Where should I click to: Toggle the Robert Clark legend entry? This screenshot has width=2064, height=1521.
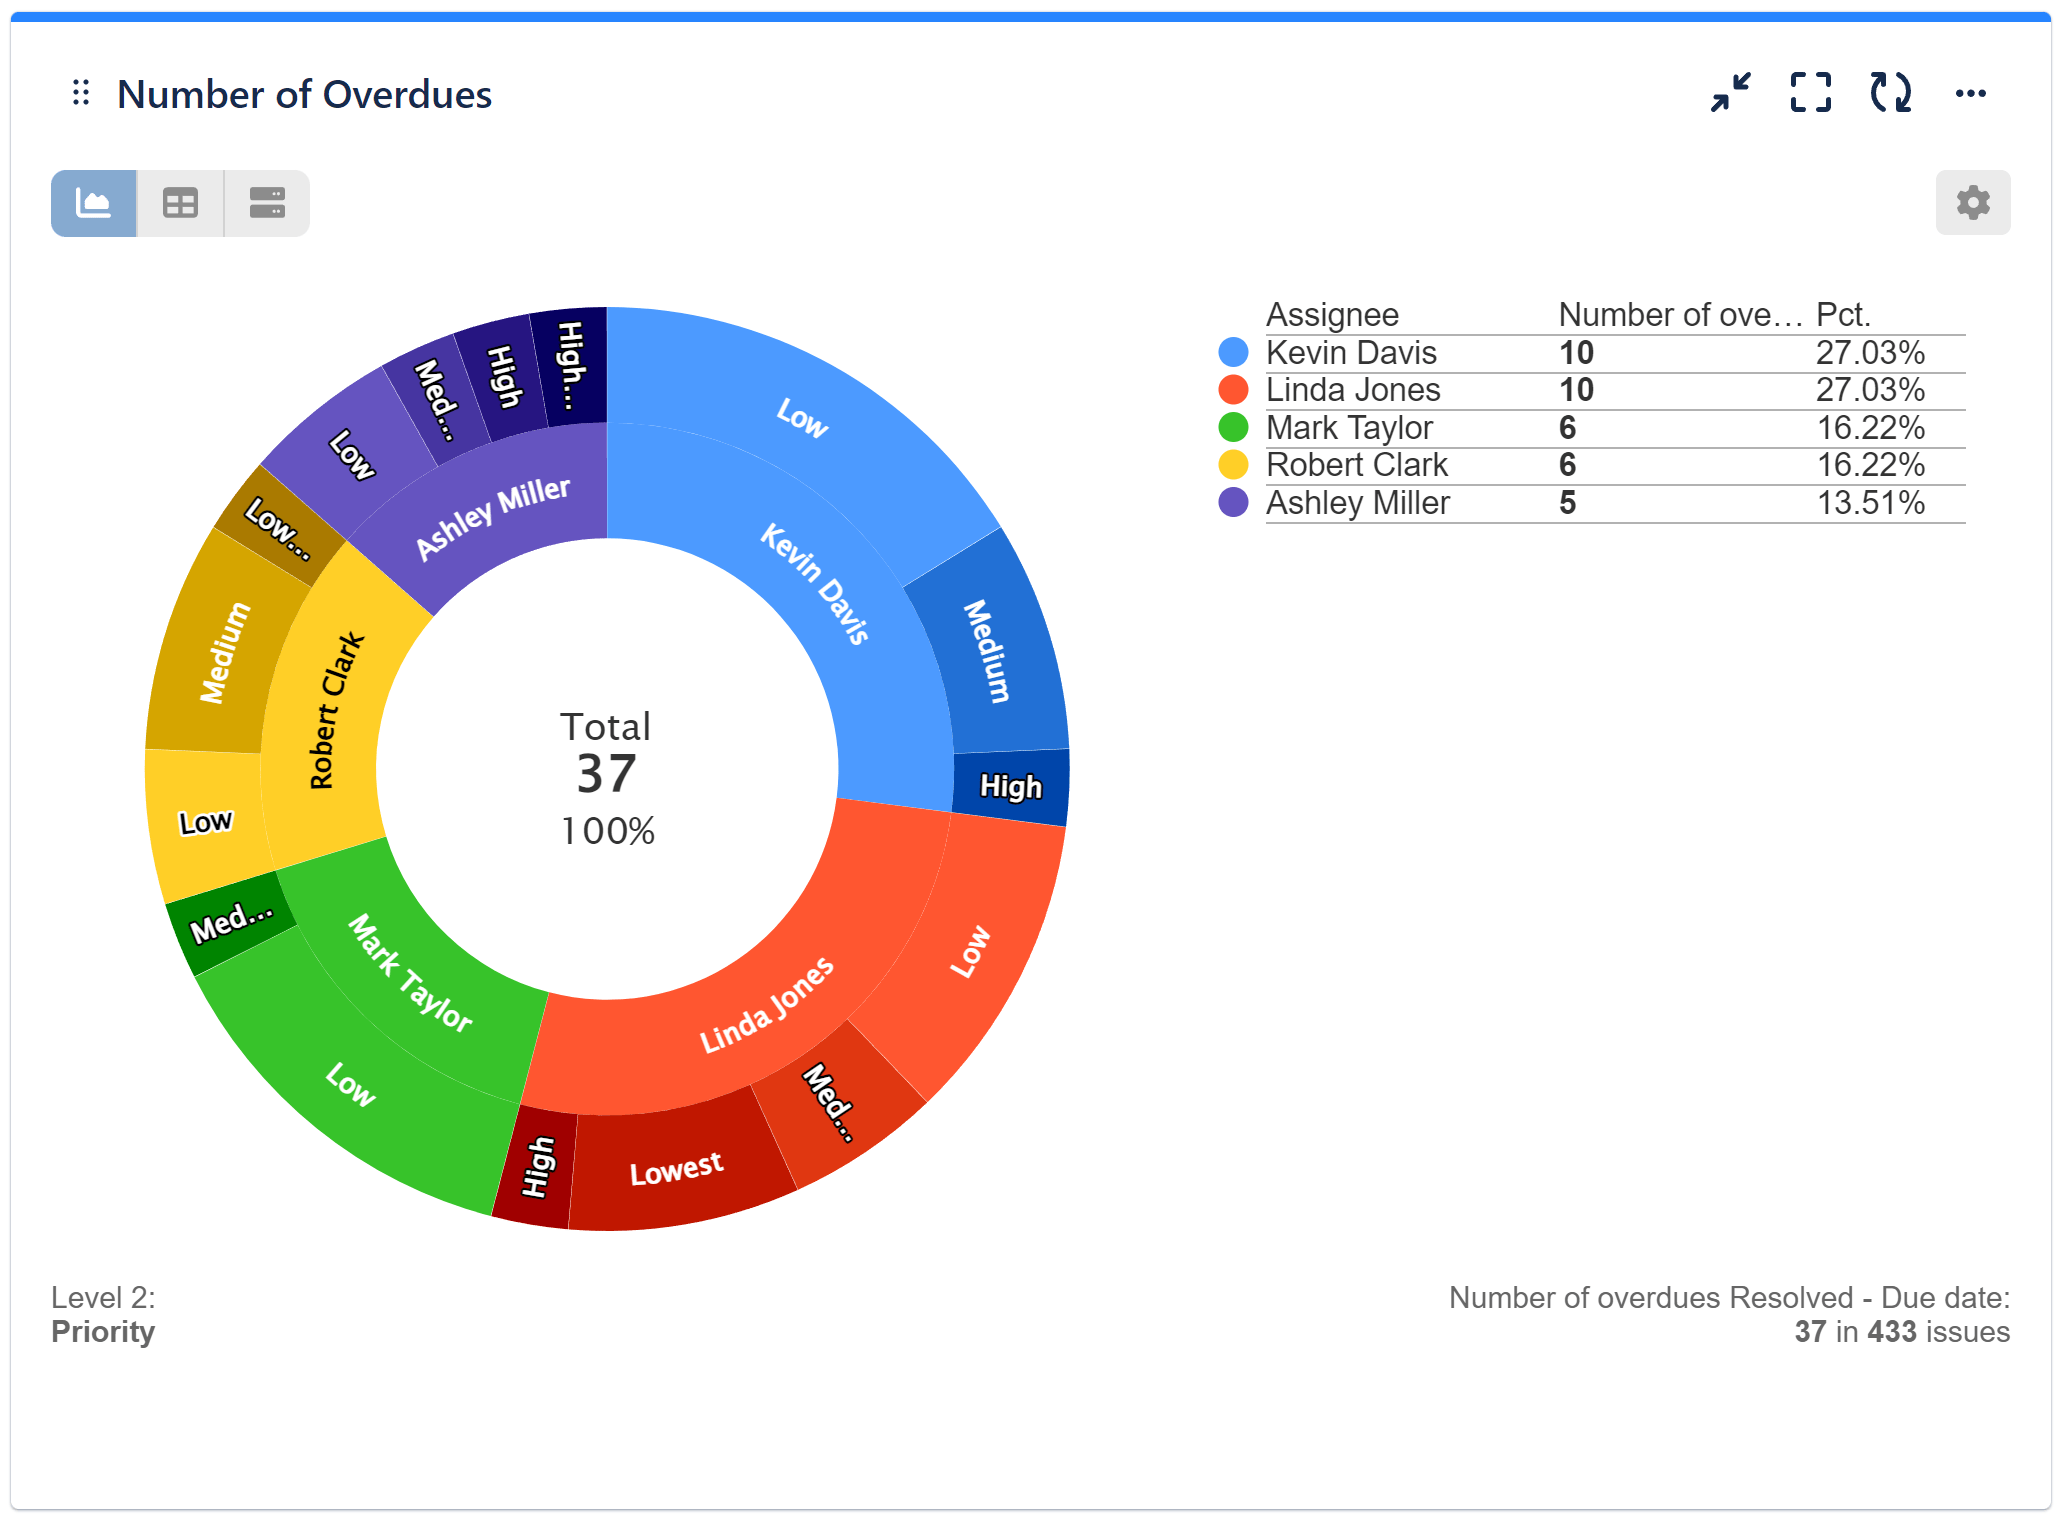[1357, 465]
